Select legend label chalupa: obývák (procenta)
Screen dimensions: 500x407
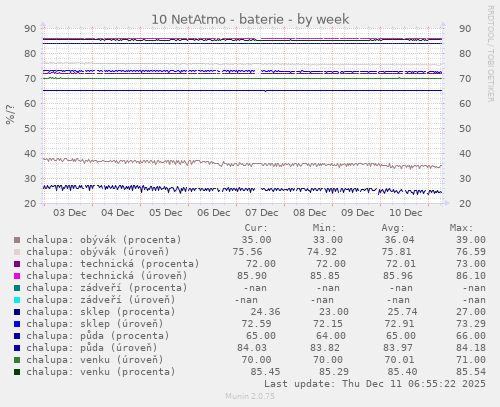pyautogui.click(x=104, y=240)
